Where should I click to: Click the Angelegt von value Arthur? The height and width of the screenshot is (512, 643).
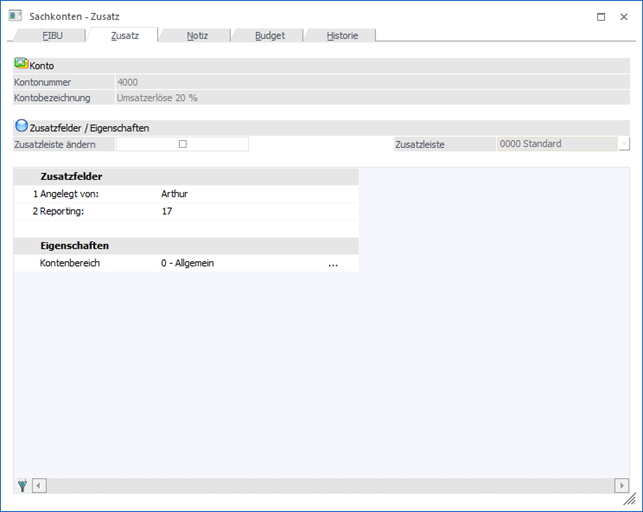point(174,193)
